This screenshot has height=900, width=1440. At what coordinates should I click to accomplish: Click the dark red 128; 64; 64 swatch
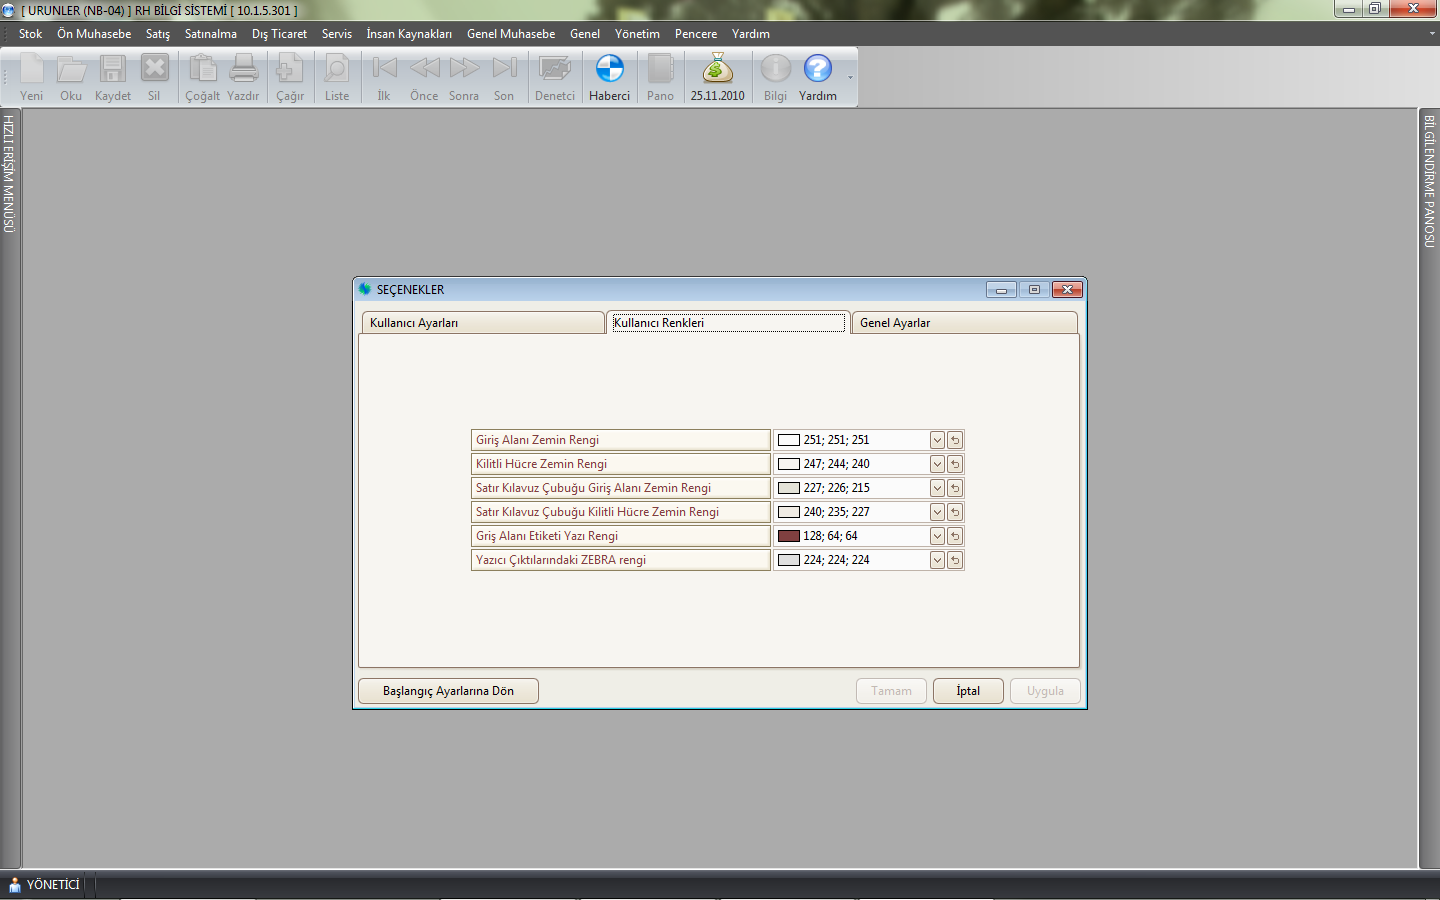point(789,536)
